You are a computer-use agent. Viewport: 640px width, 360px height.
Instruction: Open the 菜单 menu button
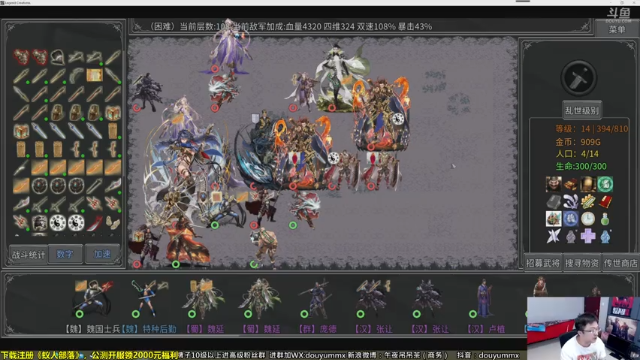pyautogui.click(x=617, y=29)
